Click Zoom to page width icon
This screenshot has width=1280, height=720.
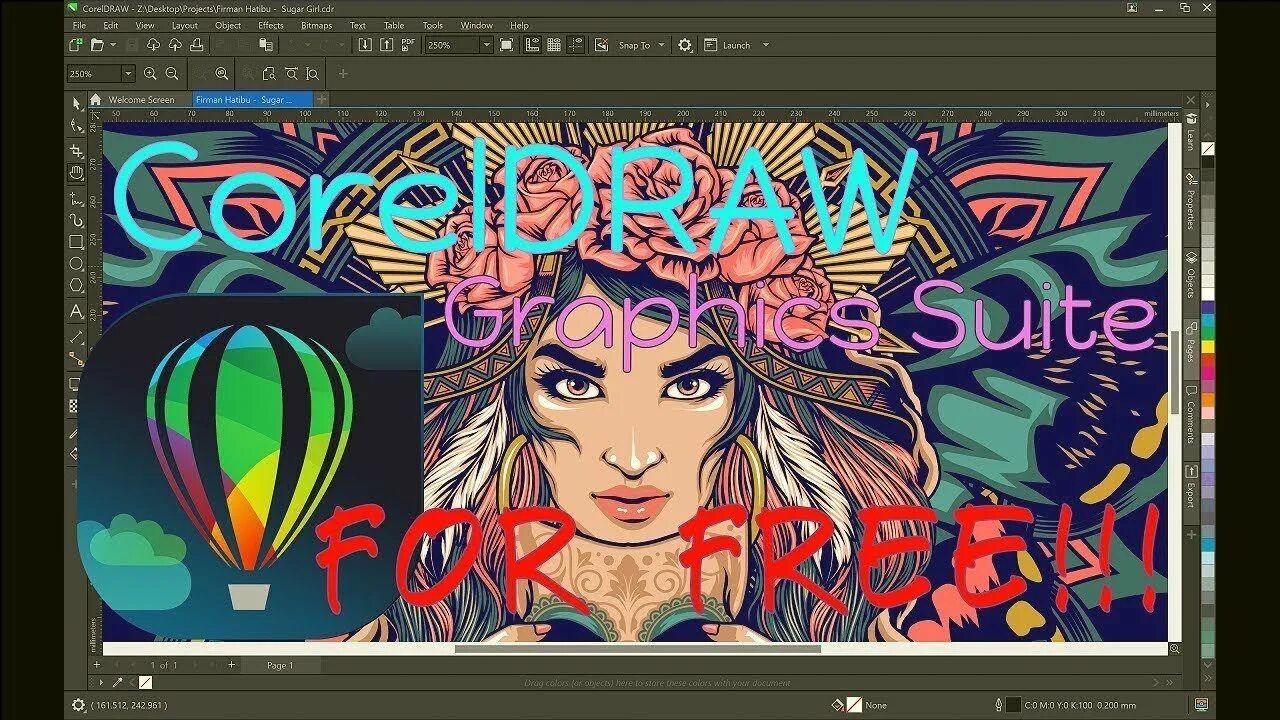coord(291,73)
